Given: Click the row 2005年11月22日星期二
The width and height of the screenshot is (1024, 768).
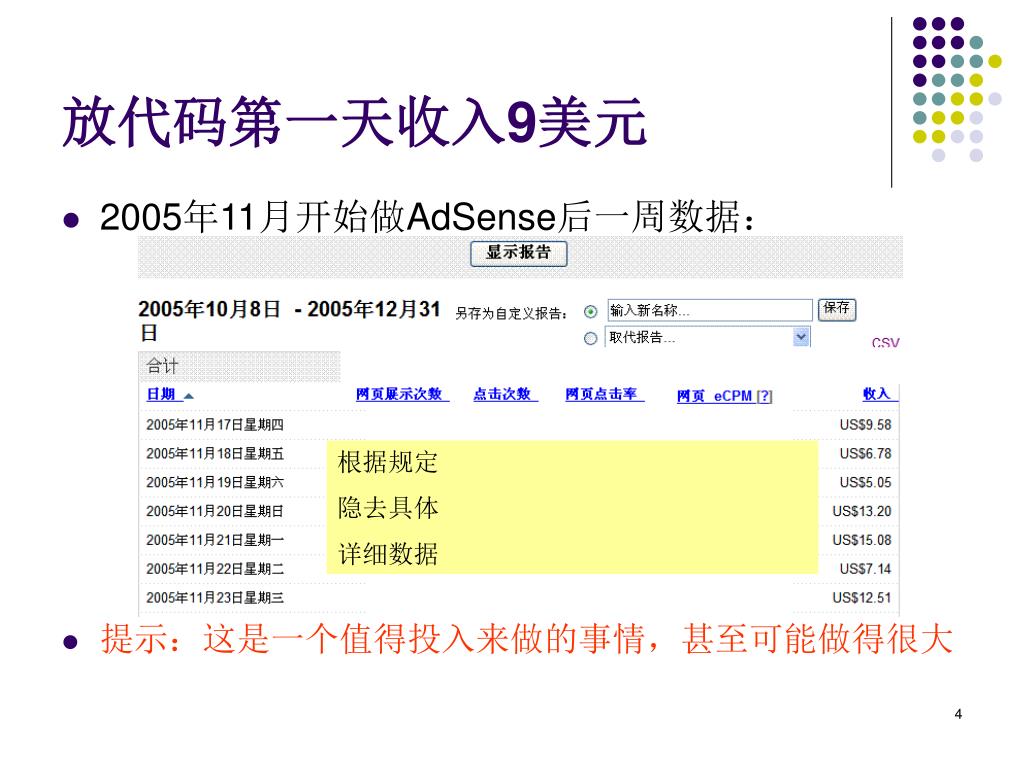Looking at the screenshot, I should [x=519, y=568].
